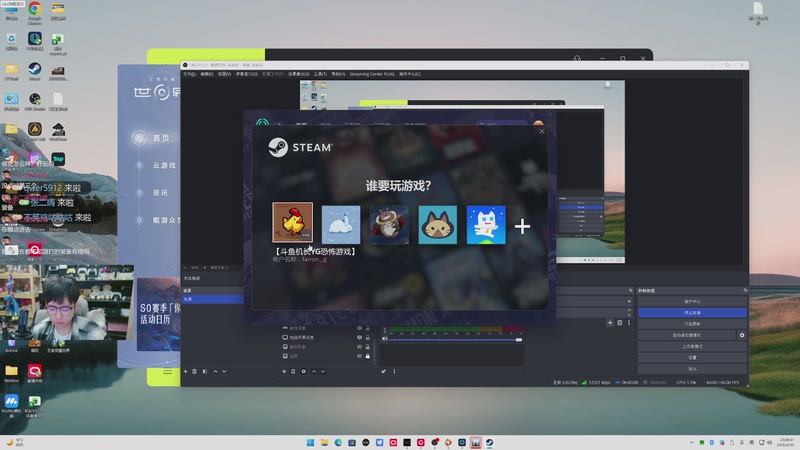Viewport: 800px width, 450px height.
Task: Toggle lock on third source row
Action: [367, 346]
